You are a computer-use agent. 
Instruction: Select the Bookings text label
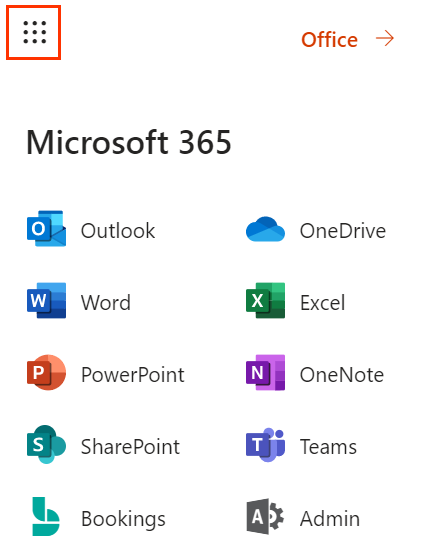pos(124,519)
